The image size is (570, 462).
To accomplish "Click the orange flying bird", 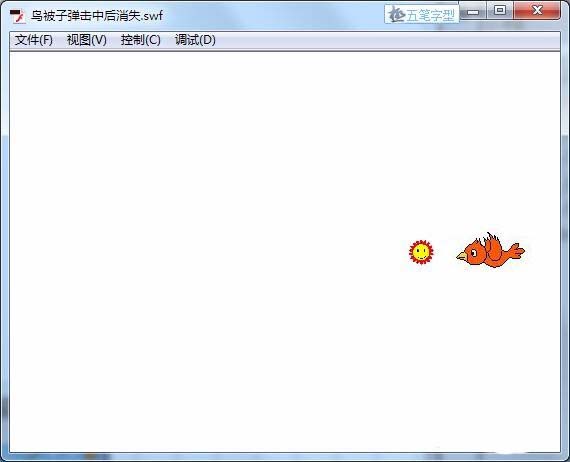I will point(490,250).
